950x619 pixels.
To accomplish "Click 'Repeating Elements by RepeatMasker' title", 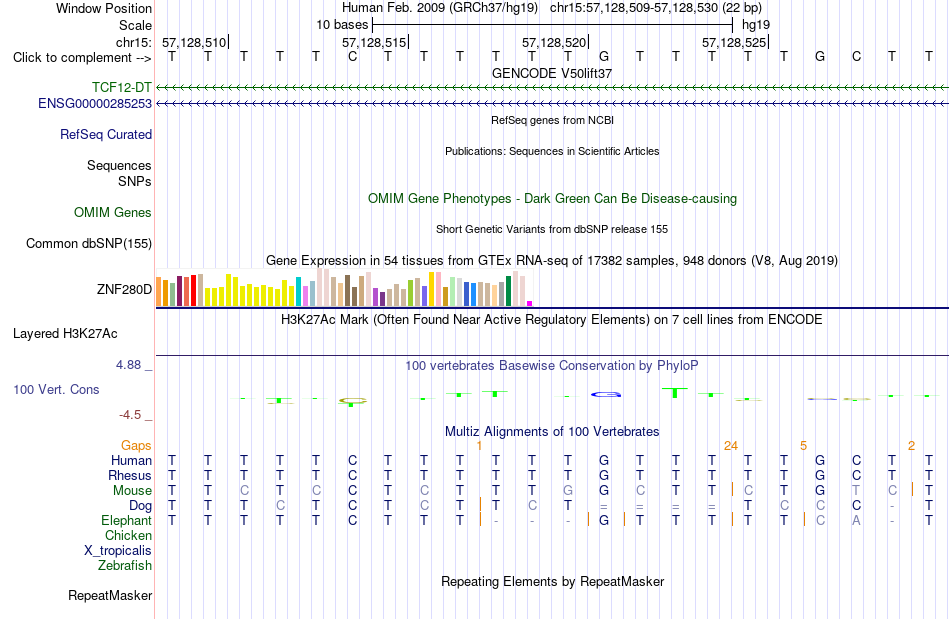I will pos(552,582).
